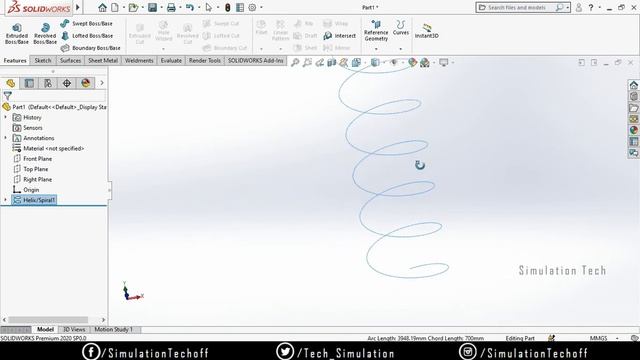Screen dimensions: 640x360
Task: Expand more manager tabs arrow
Action: 102,83
